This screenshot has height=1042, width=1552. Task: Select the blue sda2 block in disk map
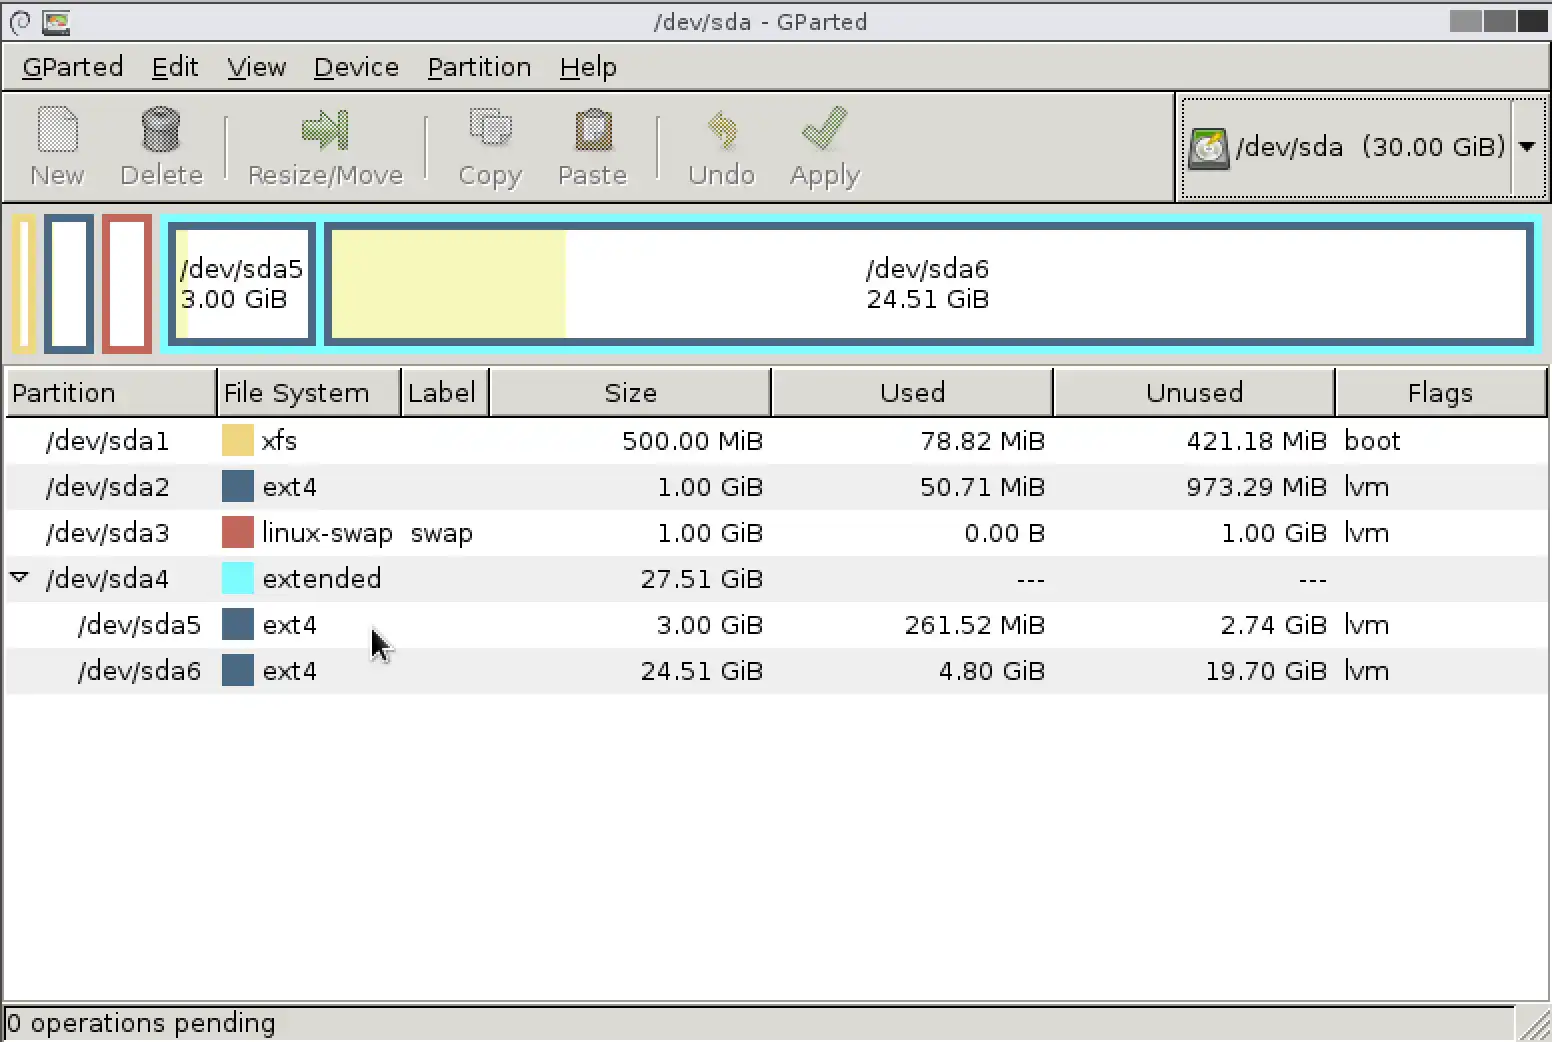[69, 284]
